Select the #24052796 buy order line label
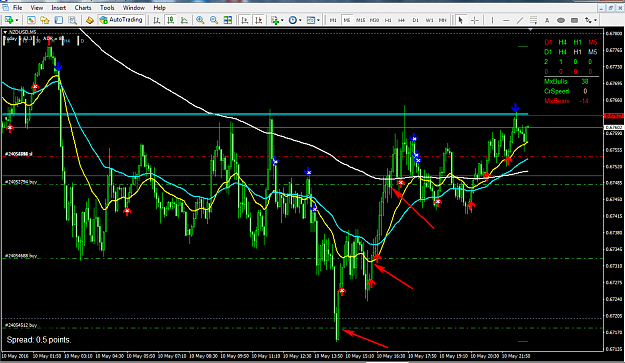 [21, 182]
